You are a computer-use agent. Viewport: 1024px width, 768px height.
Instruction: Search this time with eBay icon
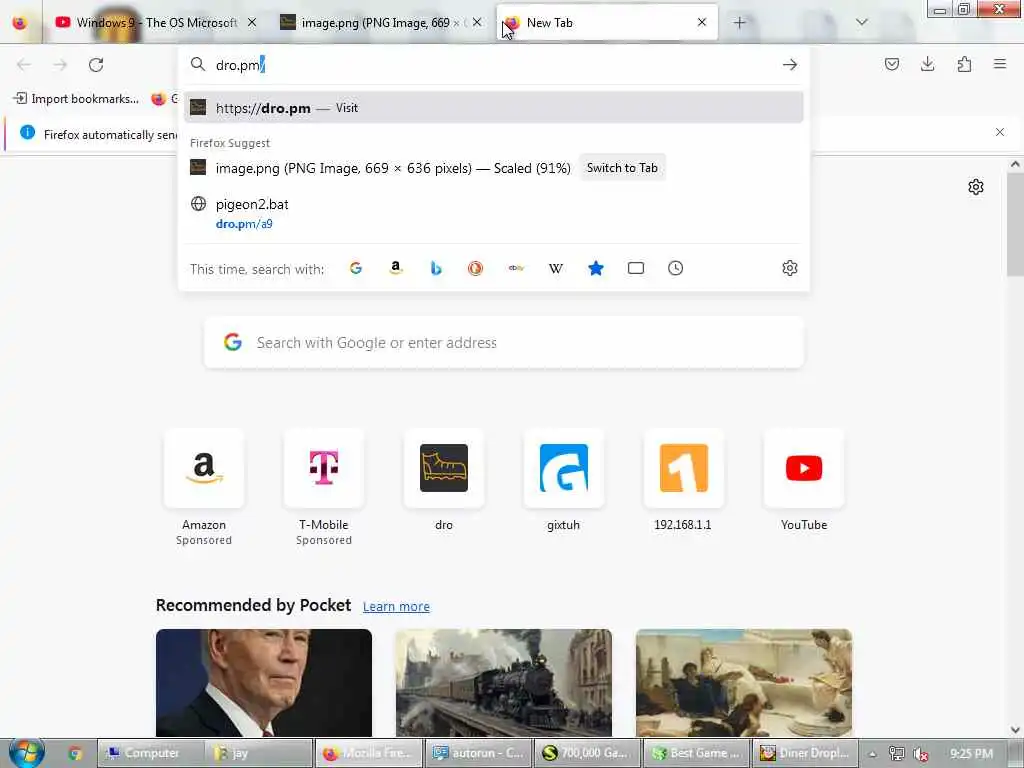coord(516,268)
